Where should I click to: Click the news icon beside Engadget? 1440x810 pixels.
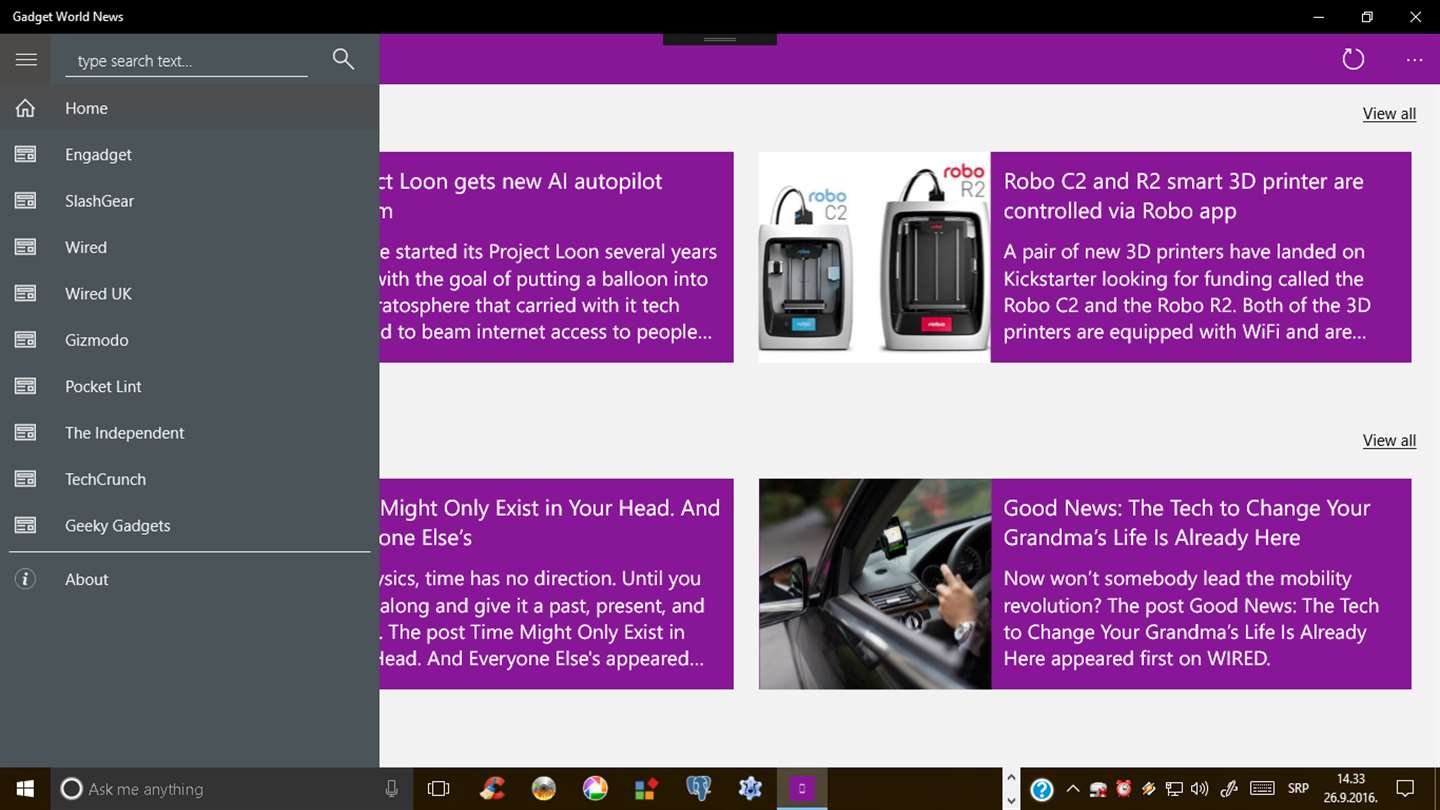click(x=26, y=154)
